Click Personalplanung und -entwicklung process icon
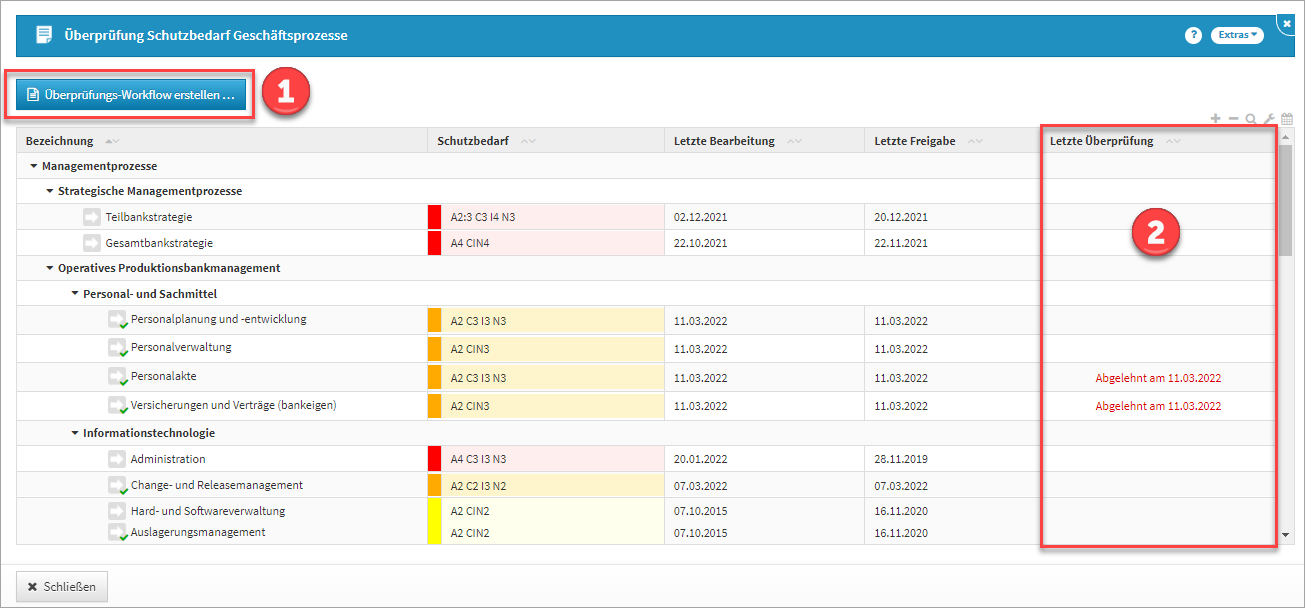This screenshot has width=1305, height=608. (118, 320)
